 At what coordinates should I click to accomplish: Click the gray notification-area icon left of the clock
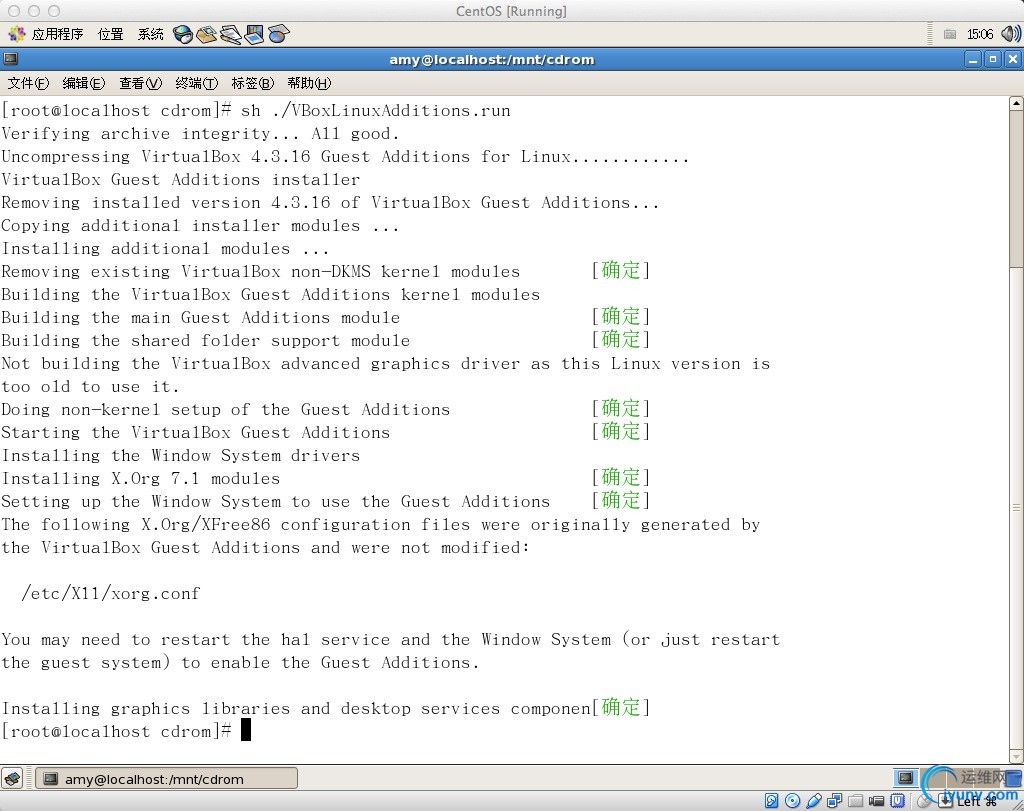950,34
